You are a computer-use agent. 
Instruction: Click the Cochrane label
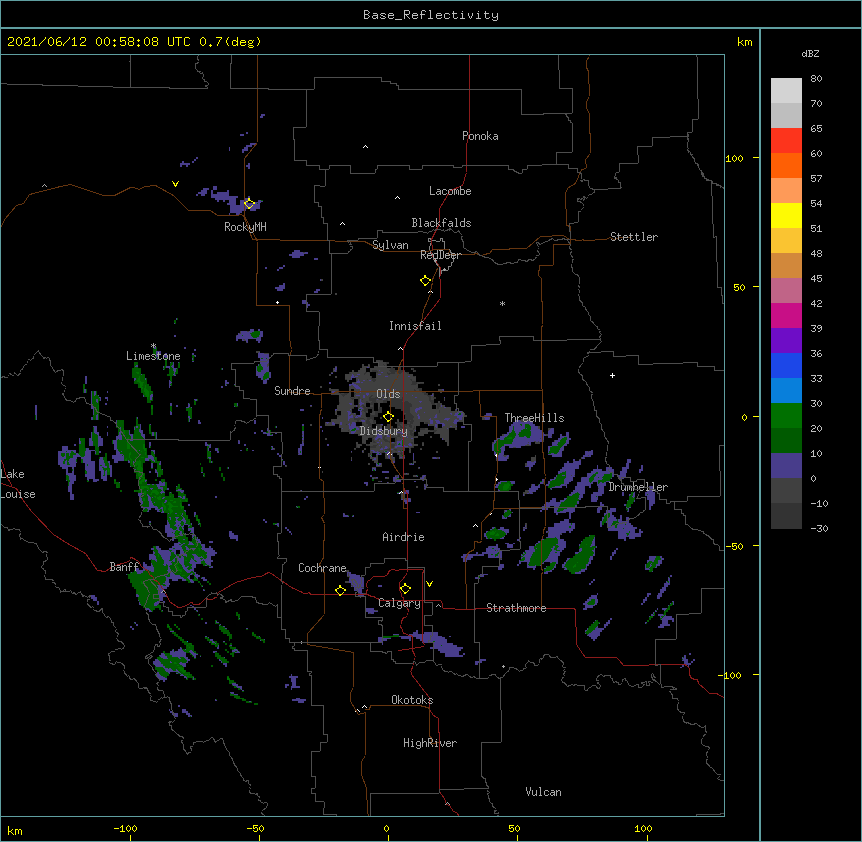tap(322, 568)
